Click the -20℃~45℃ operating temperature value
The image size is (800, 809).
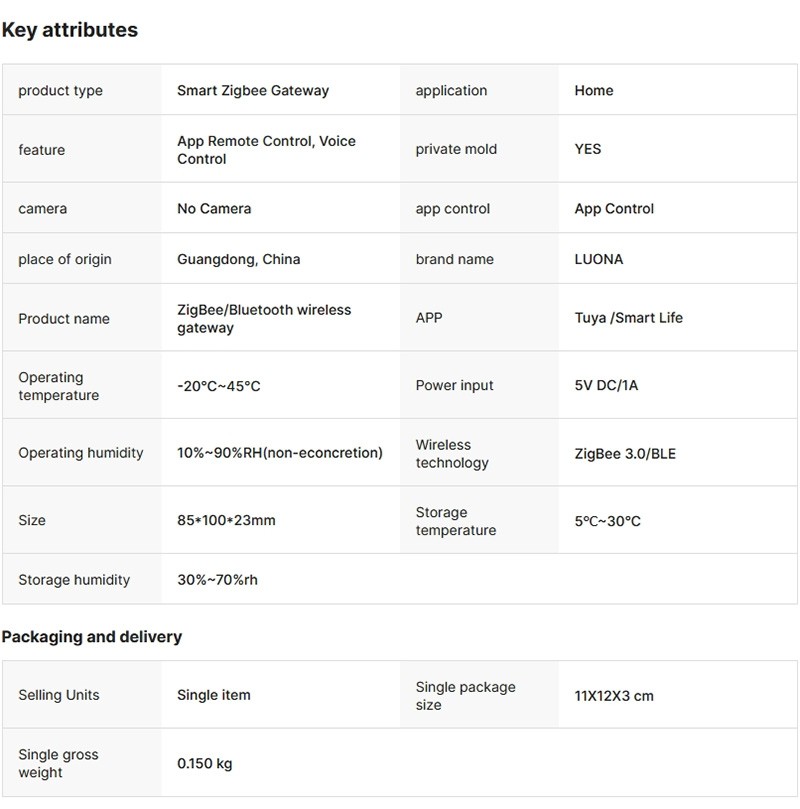click(x=218, y=386)
